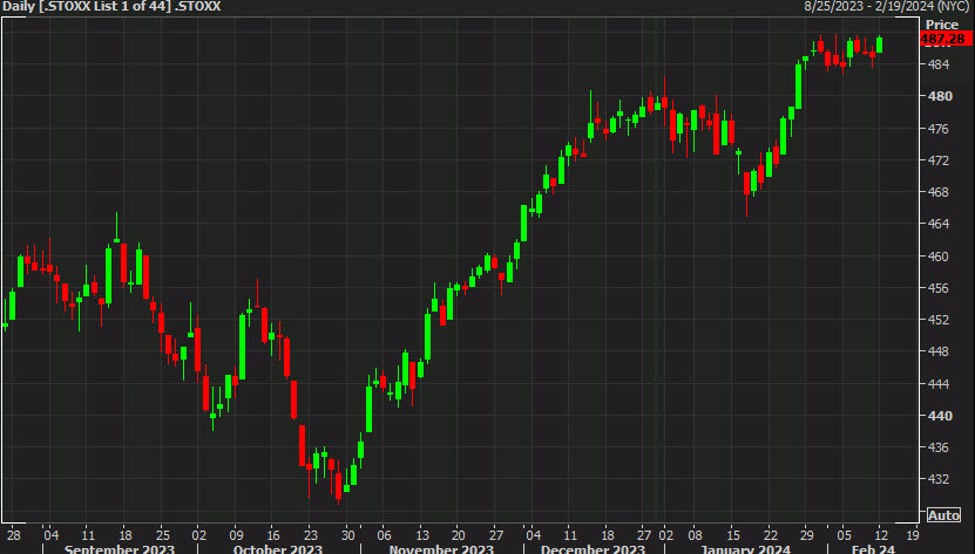Viewport: 975px width, 554px height.
Task: Click the 436 price axis label
Action: [x=938, y=447]
